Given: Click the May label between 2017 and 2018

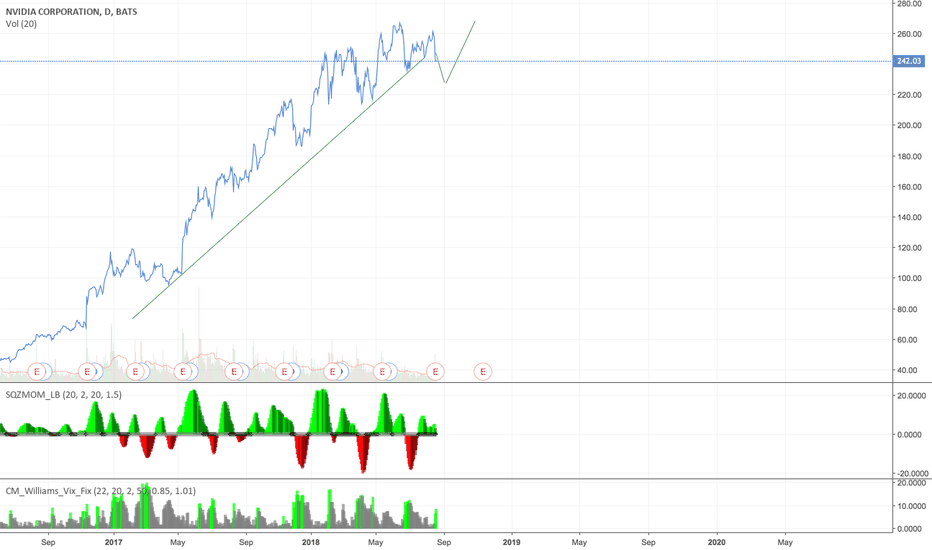Looking at the screenshot, I should click(178, 542).
